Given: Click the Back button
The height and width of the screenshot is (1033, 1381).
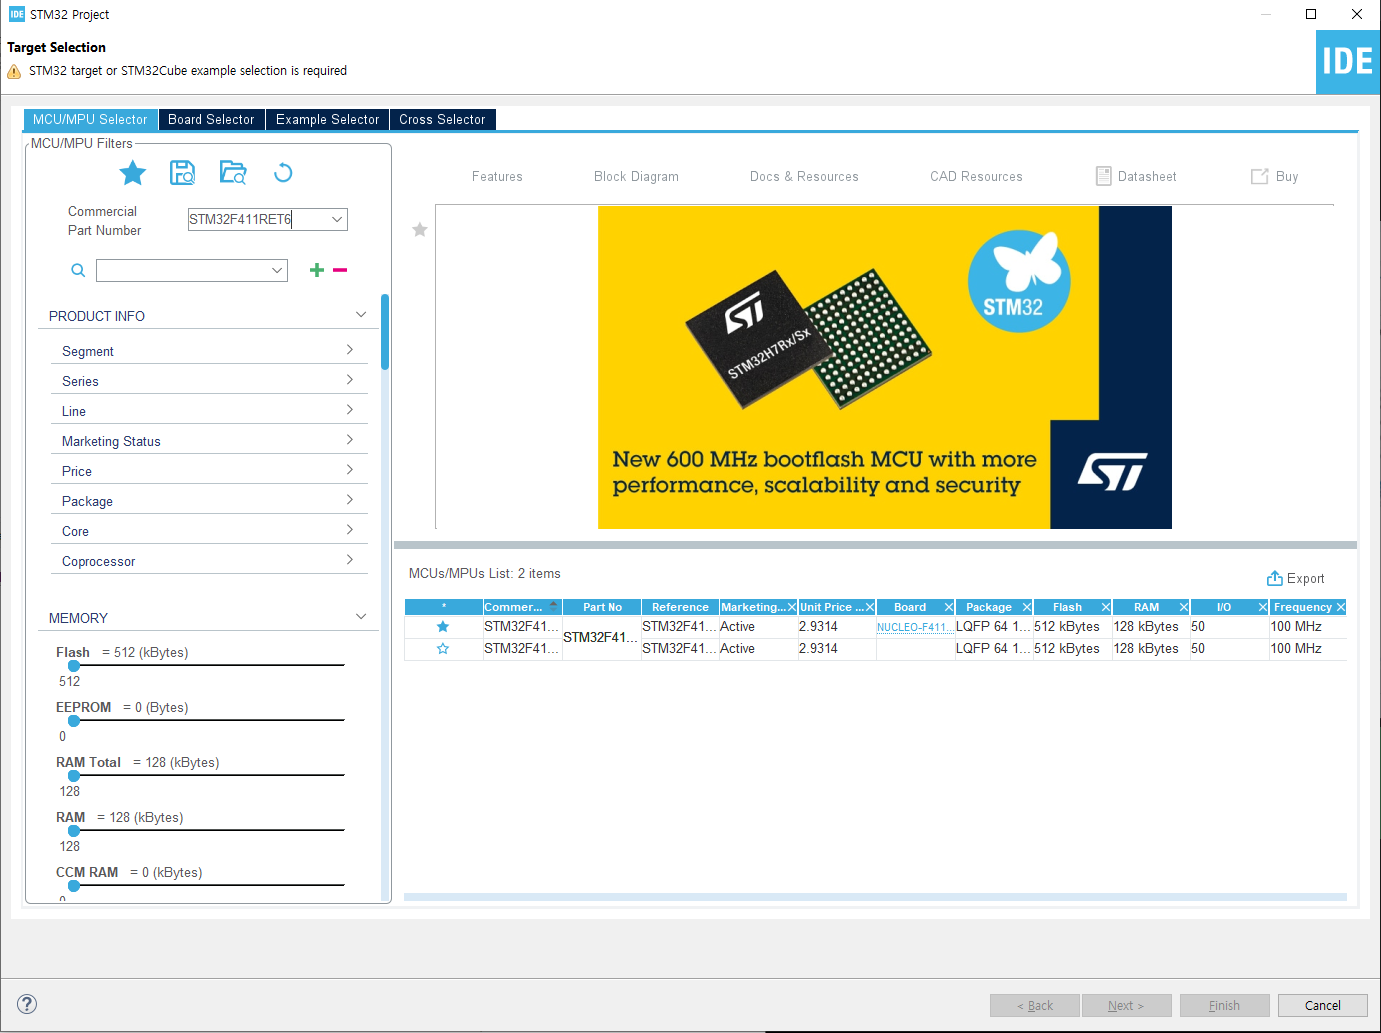Looking at the screenshot, I should [1034, 1005].
